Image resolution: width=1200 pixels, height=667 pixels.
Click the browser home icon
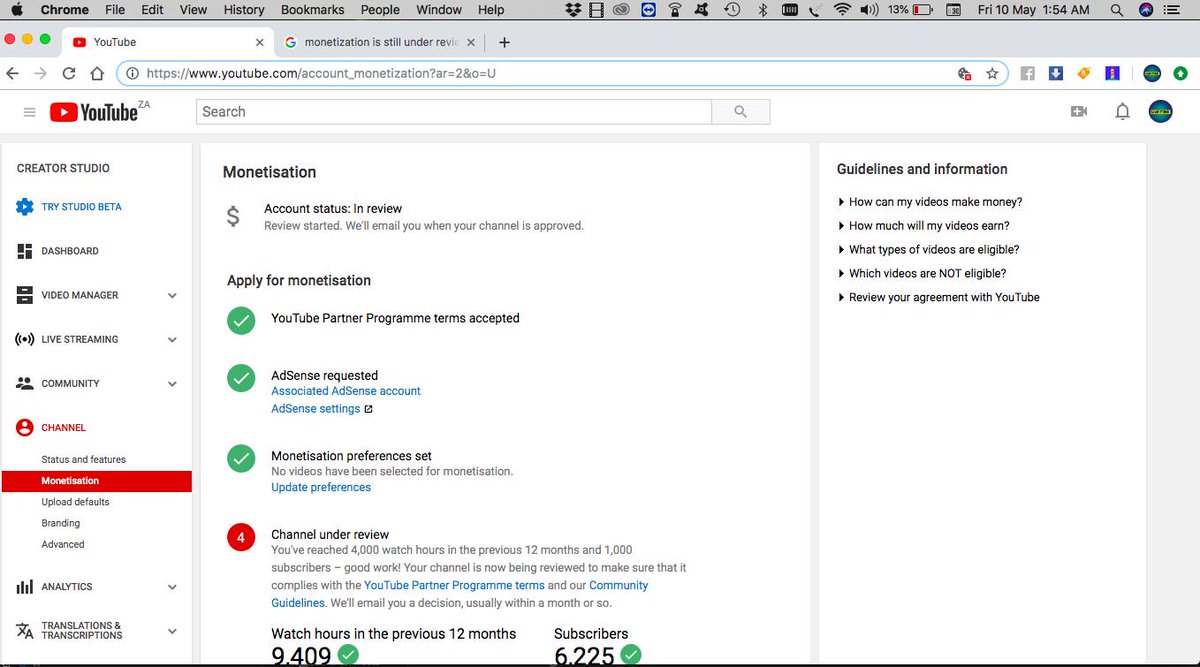[97, 73]
